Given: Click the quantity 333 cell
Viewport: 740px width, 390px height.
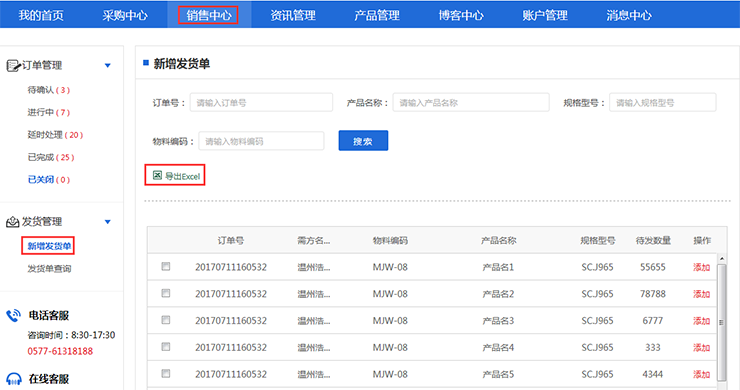Looking at the screenshot, I should tap(653, 348).
